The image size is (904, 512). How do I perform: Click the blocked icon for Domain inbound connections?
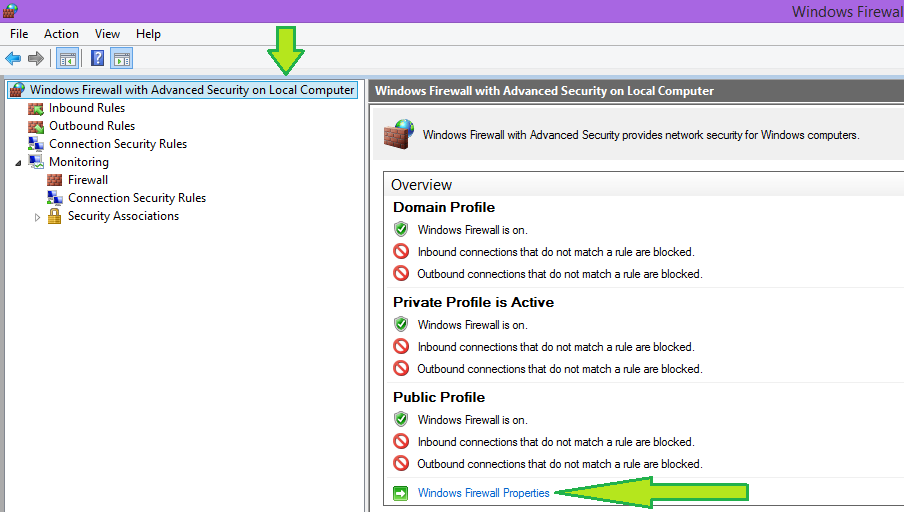point(401,251)
